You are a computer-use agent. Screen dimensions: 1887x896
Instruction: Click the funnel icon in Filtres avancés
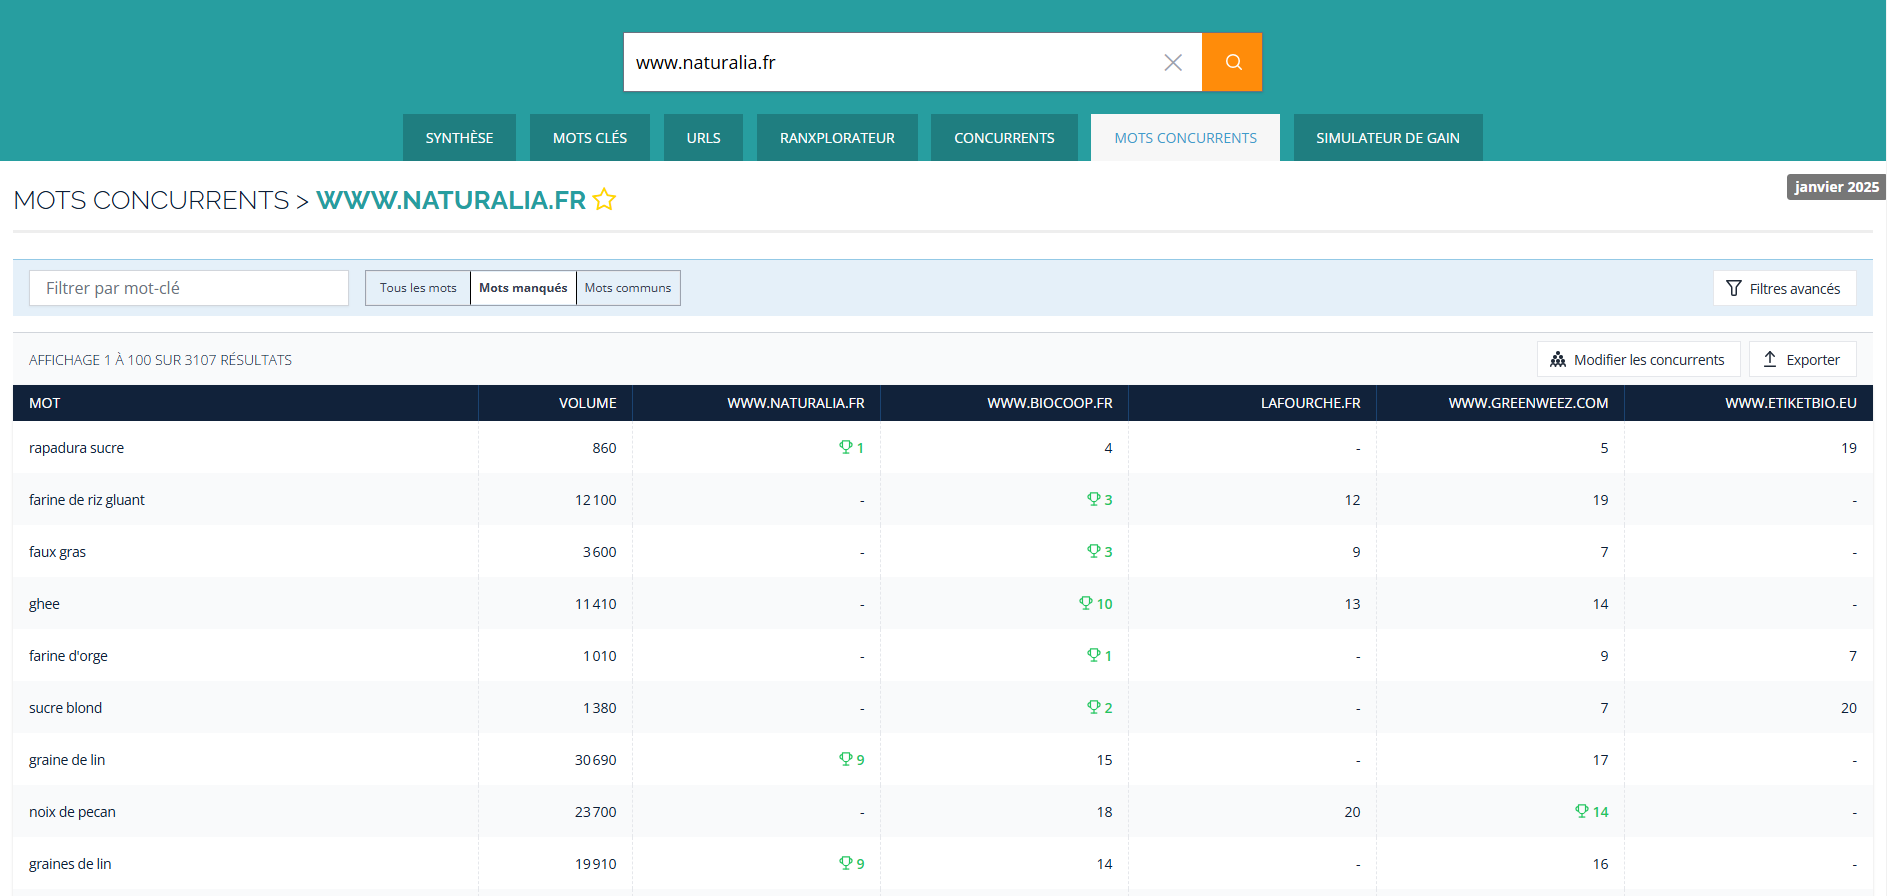pyautogui.click(x=1734, y=288)
